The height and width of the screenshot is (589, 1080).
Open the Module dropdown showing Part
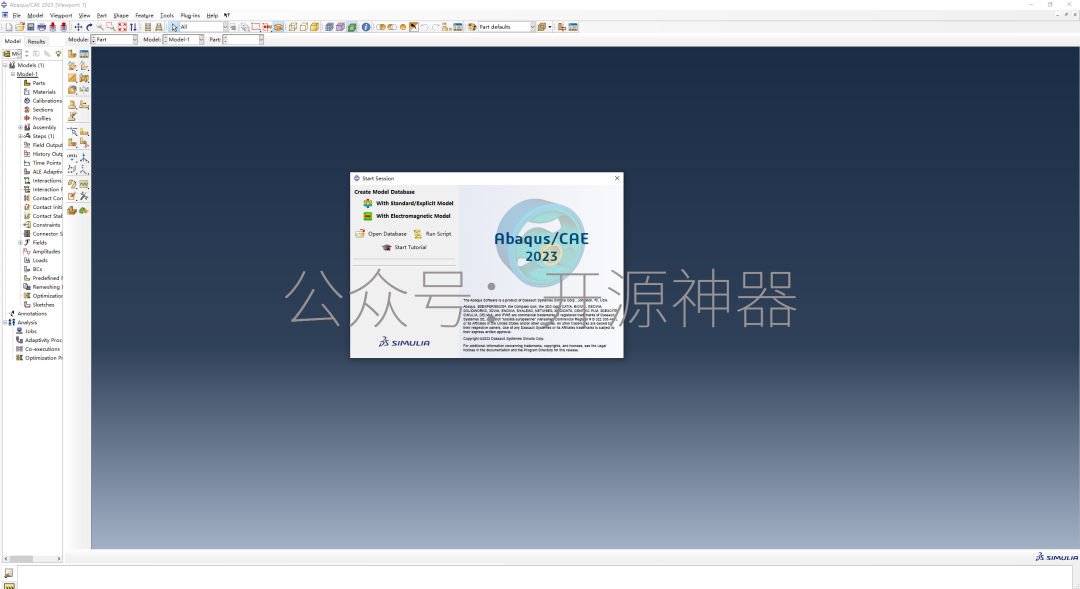pyautogui.click(x=114, y=40)
